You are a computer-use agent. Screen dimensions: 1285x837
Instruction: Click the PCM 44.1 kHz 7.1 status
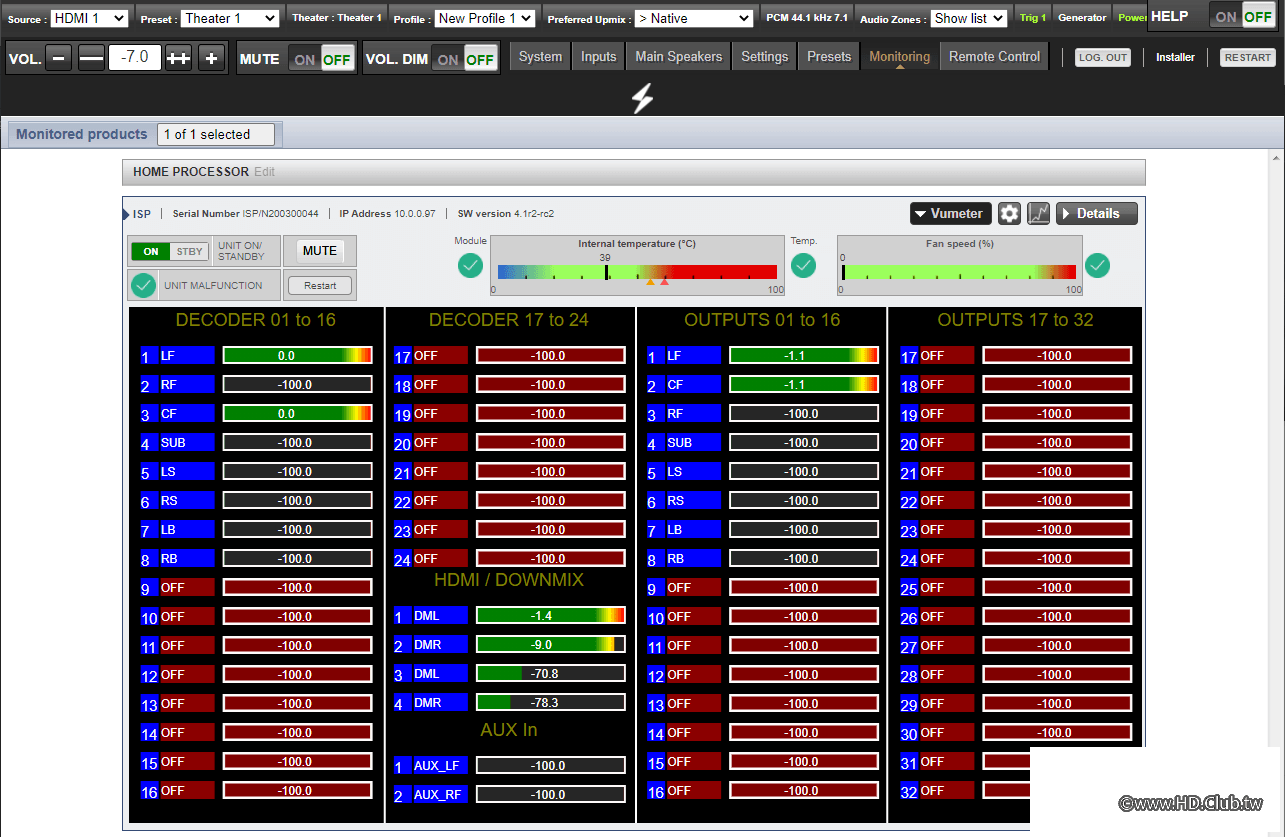pos(806,18)
